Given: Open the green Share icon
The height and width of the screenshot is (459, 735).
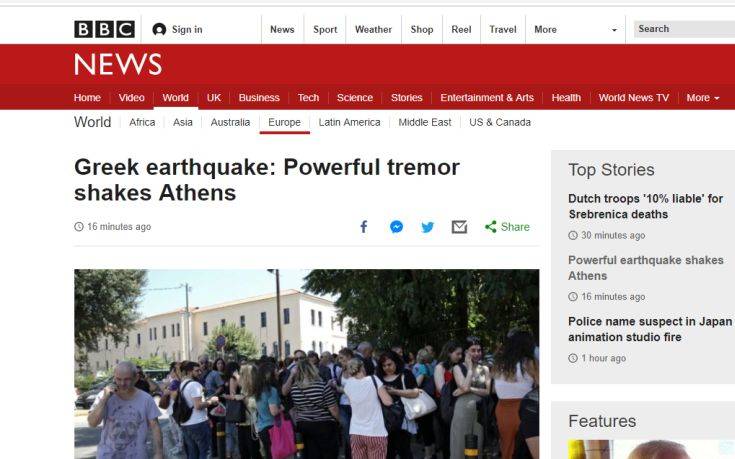Looking at the screenshot, I should pos(491,227).
